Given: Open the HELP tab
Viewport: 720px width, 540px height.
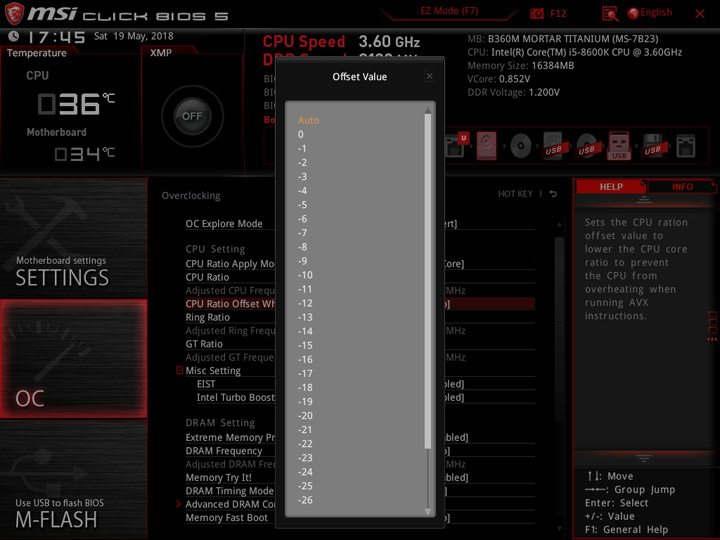Looking at the screenshot, I should tap(611, 187).
